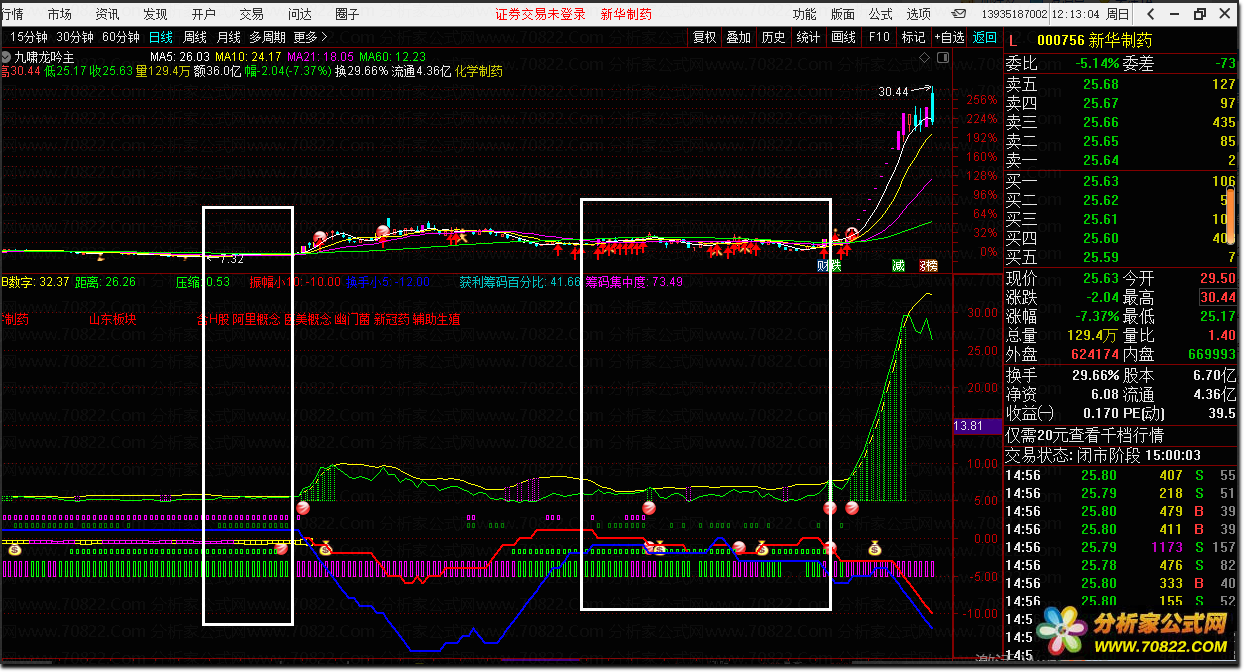Switch to the 60分钟 period tab
Screen dimensions: 1245x672
tap(121, 37)
